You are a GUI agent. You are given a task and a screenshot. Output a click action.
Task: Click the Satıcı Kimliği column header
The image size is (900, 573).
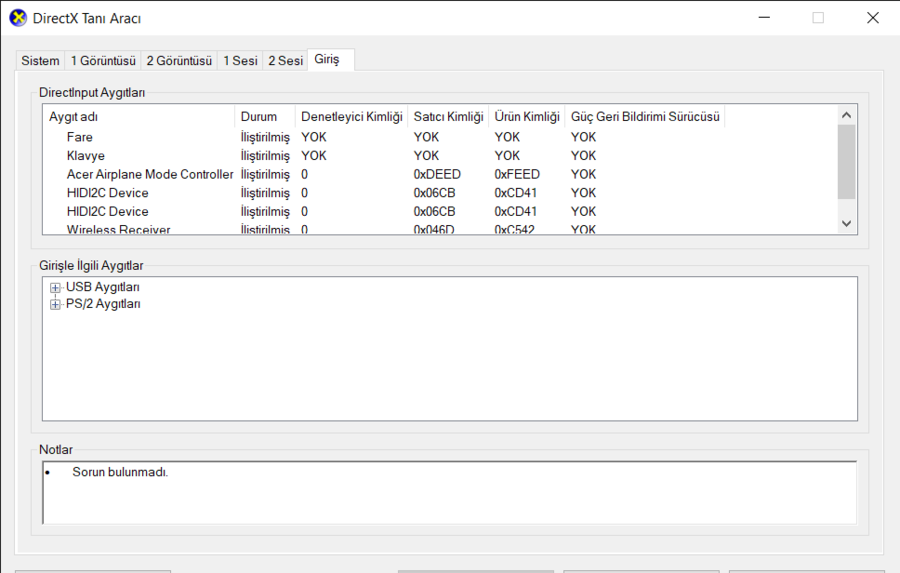[447, 117]
